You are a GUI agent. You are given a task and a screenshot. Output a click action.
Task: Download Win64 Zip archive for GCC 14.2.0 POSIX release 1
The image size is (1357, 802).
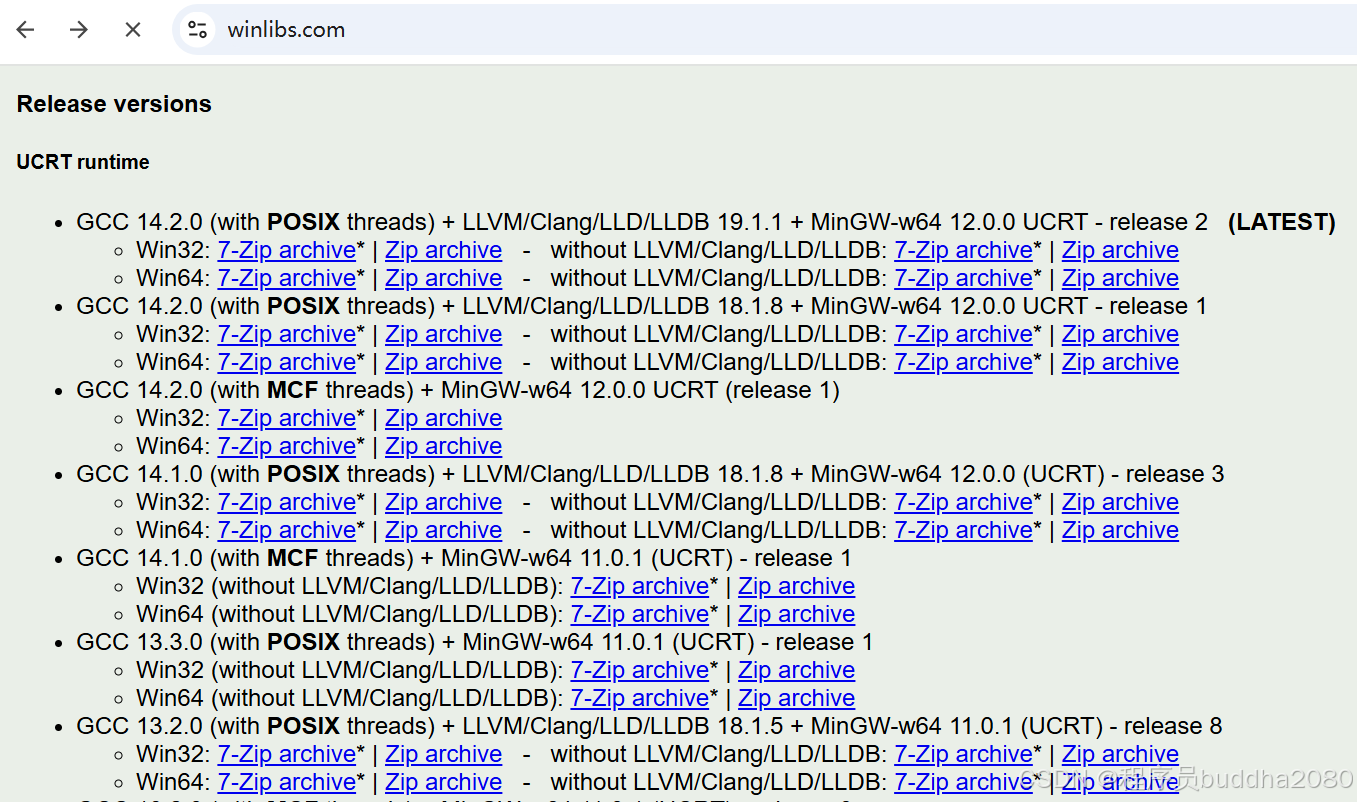point(444,362)
